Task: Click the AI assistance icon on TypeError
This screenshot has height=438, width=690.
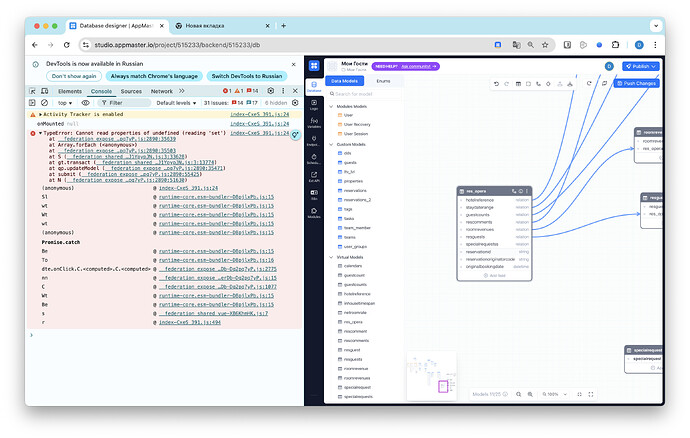Action: (295, 135)
